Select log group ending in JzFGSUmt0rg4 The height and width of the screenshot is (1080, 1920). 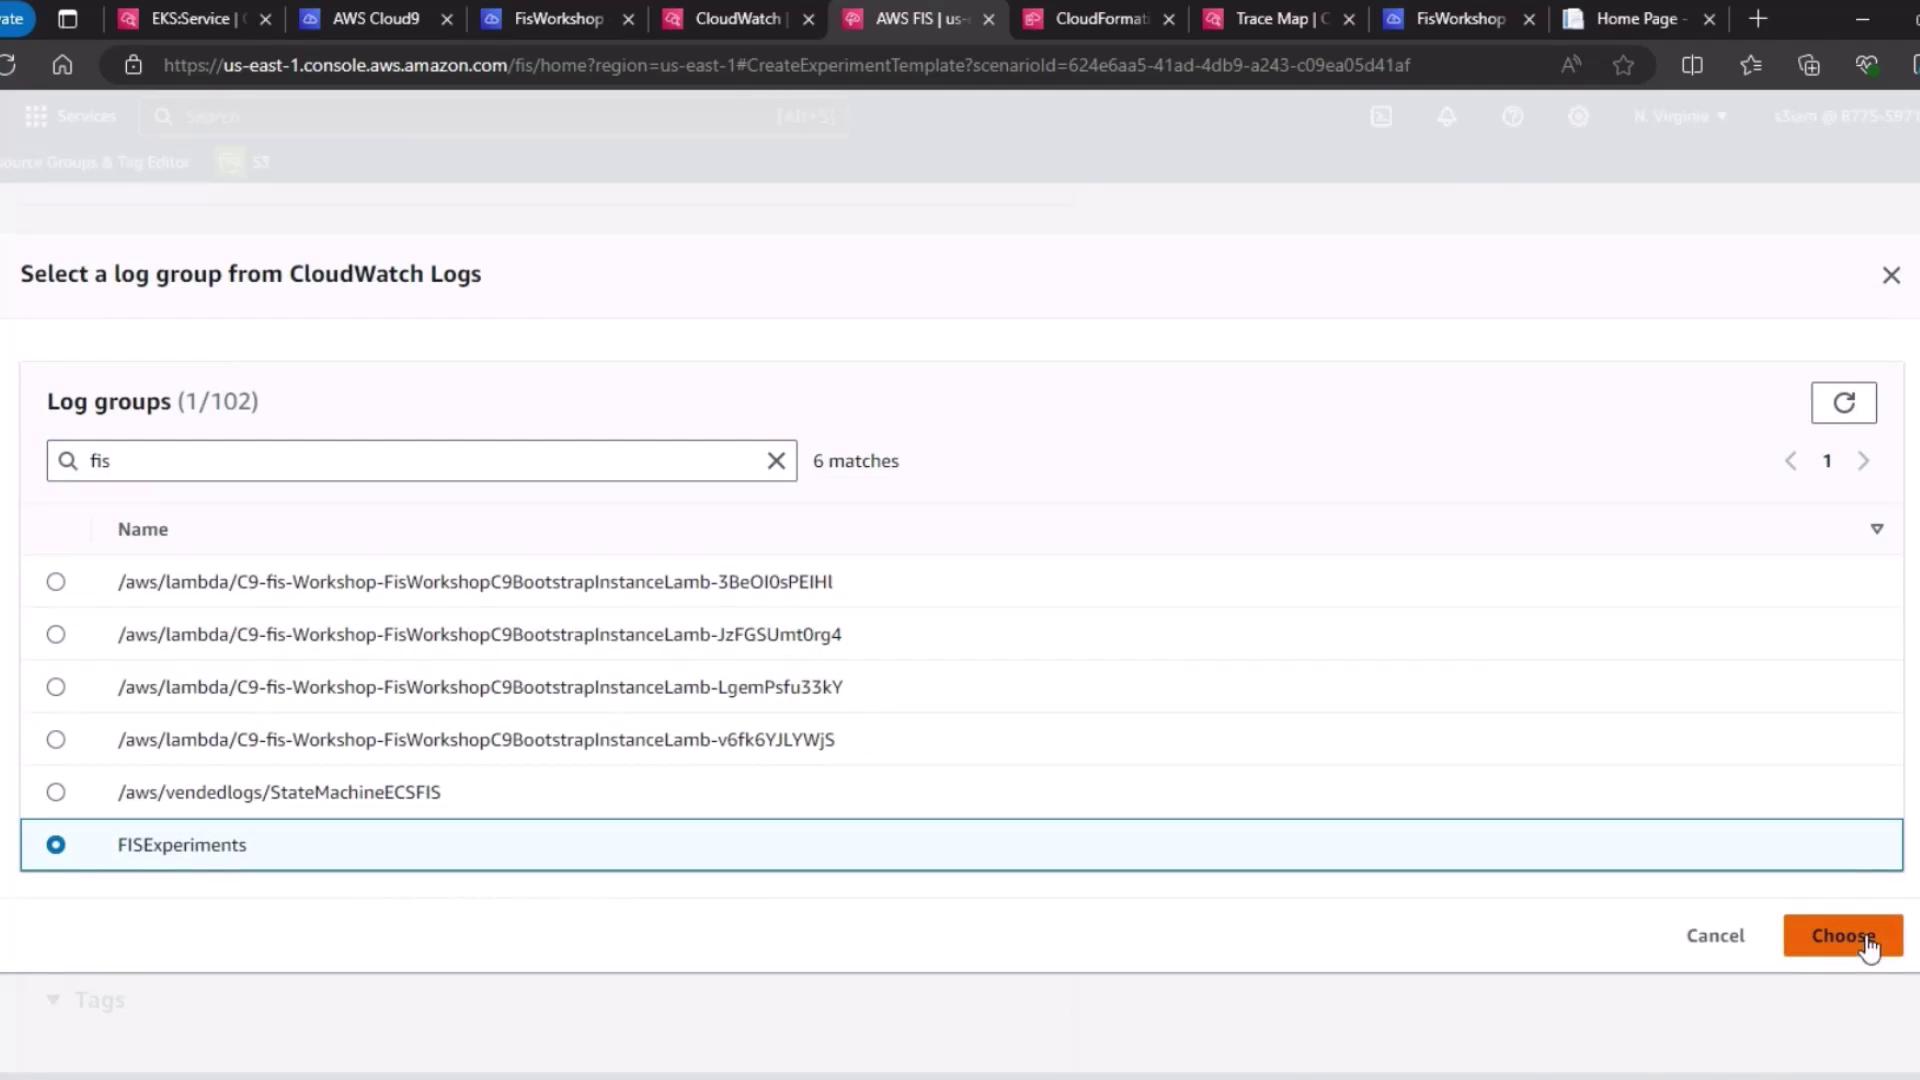point(56,634)
